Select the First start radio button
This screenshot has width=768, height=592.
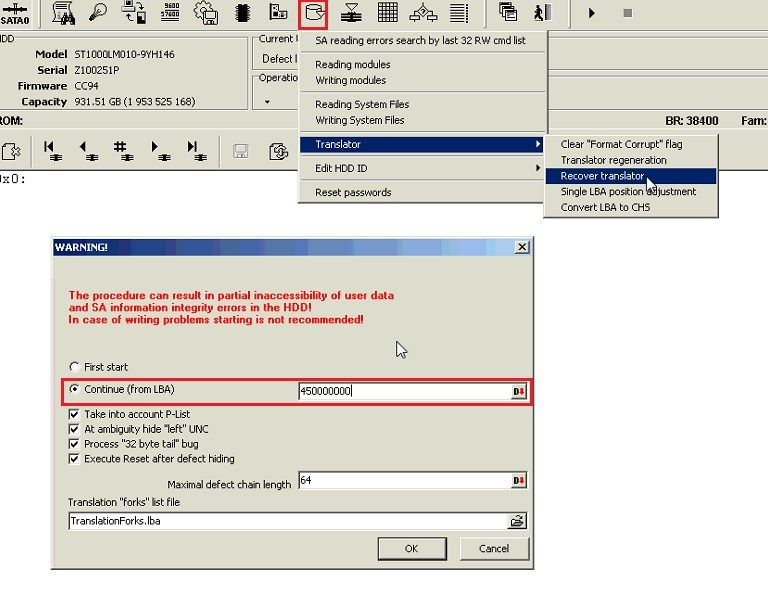coord(74,367)
